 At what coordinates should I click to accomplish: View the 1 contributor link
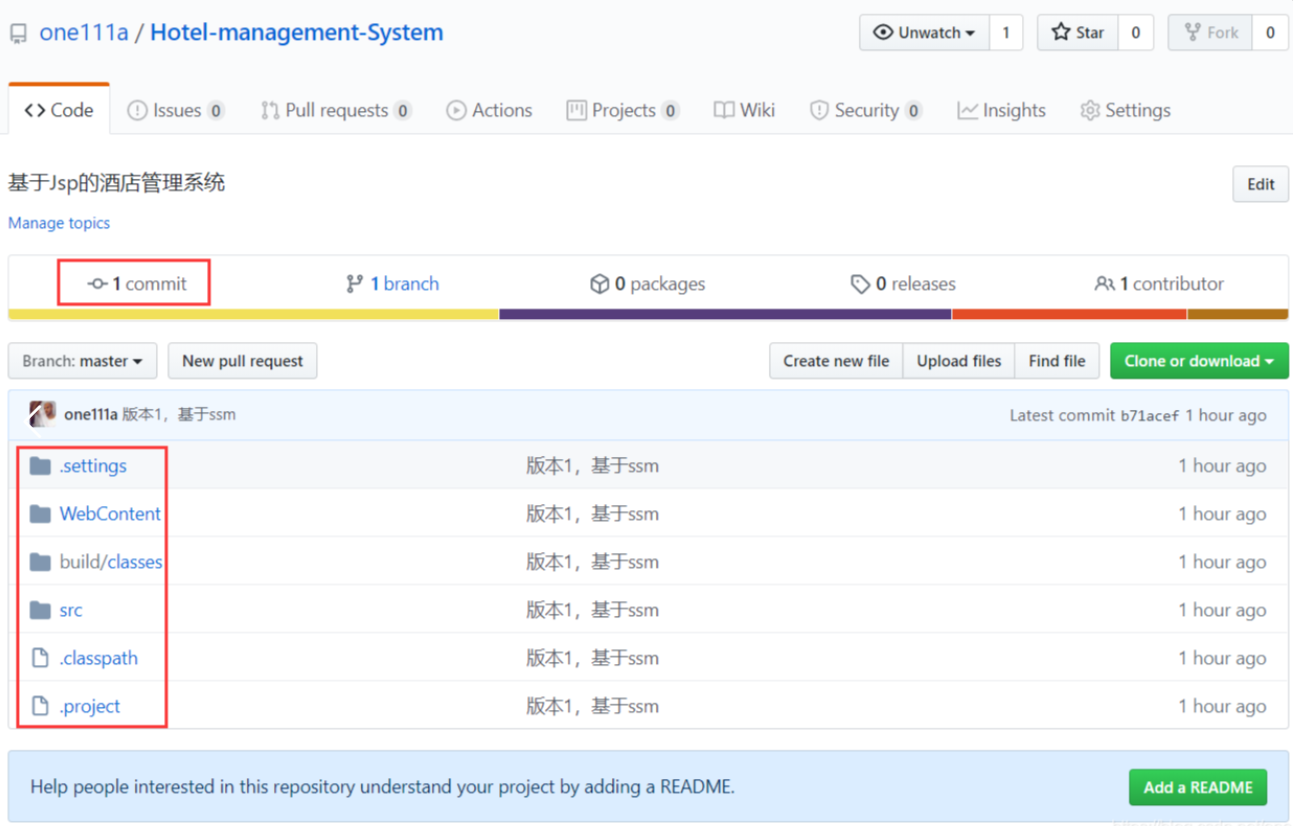(1159, 284)
